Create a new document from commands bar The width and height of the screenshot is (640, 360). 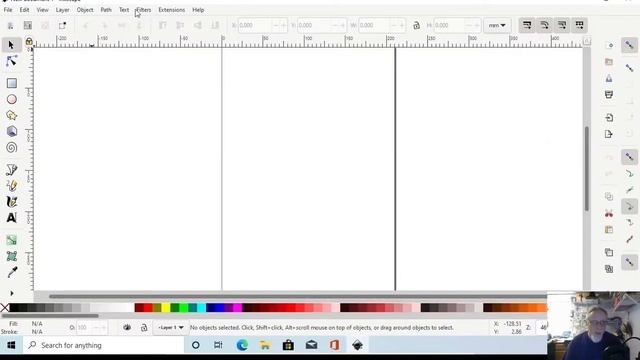point(609,45)
